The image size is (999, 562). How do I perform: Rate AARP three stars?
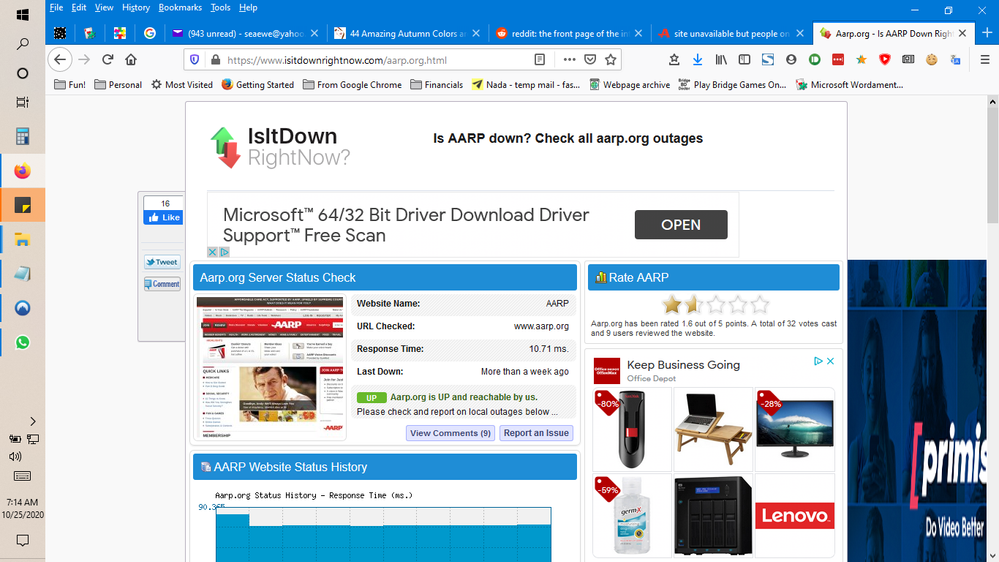pos(715,305)
